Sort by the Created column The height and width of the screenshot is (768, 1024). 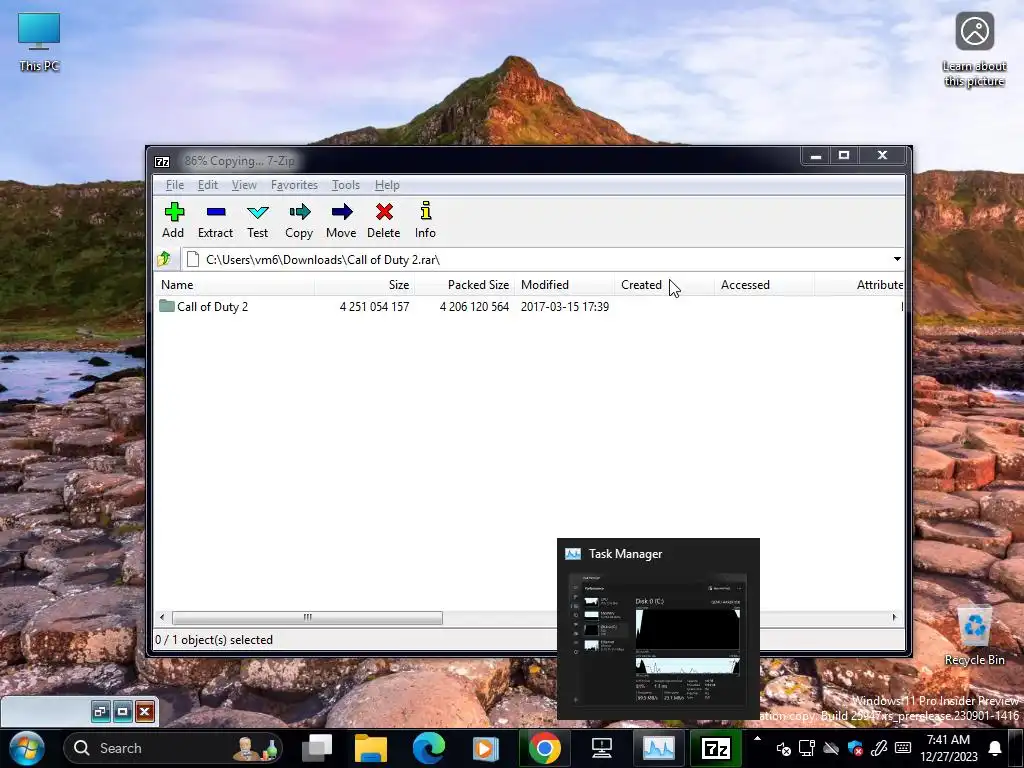pyautogui.click(x=664, y=285)
